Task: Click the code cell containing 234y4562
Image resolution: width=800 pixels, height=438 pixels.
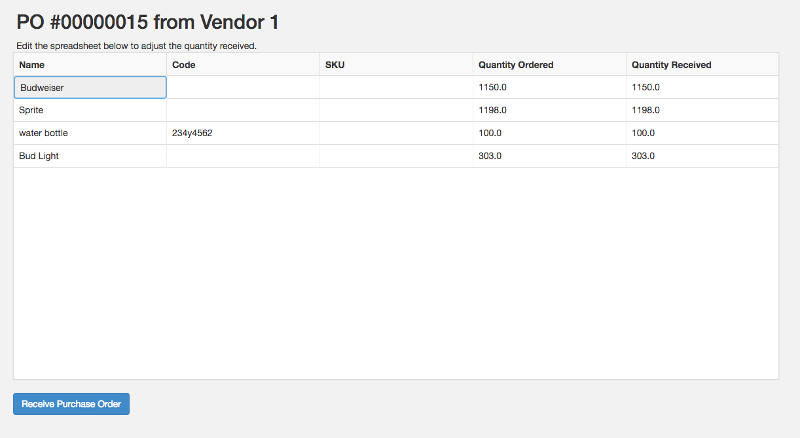Action: click(243, 133)
